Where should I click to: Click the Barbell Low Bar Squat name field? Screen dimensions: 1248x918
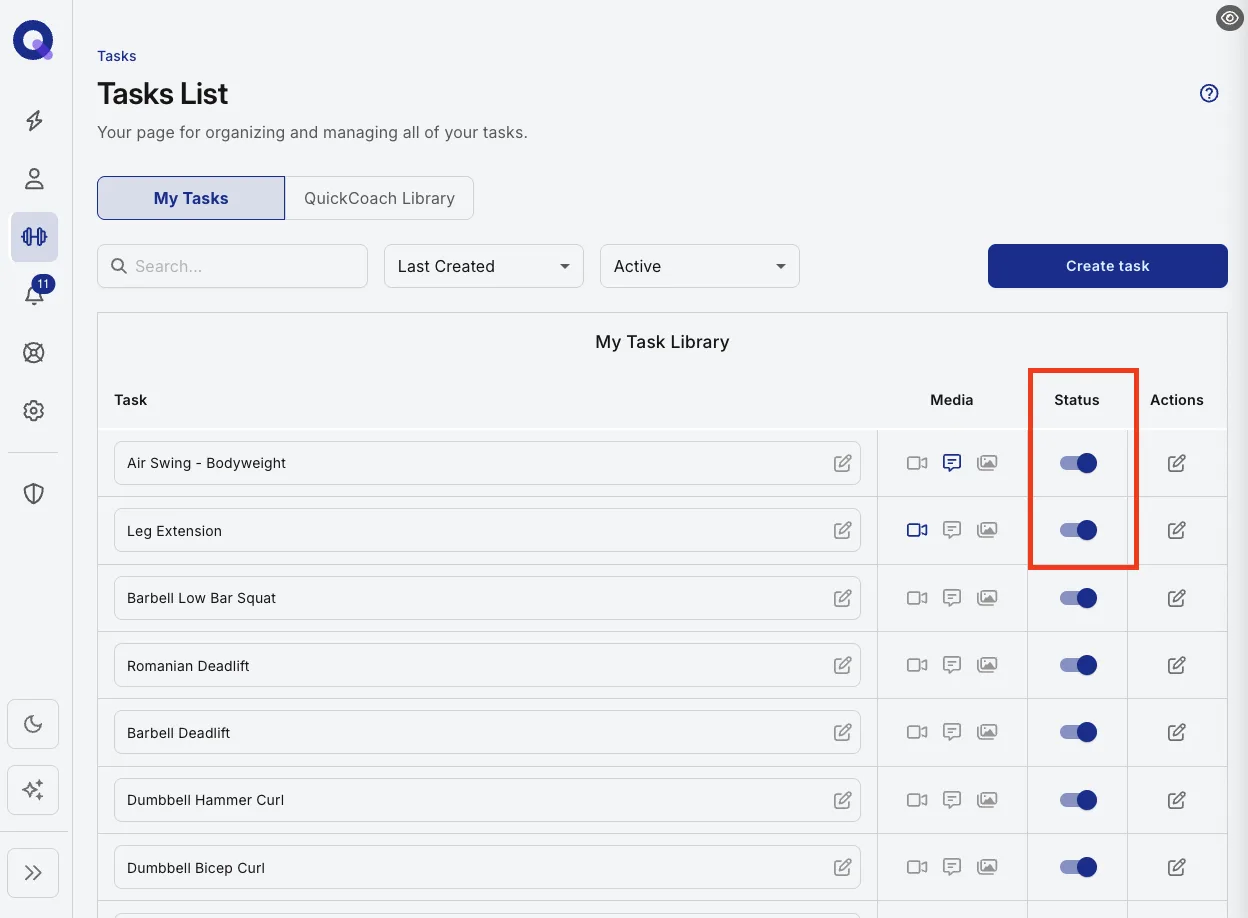point(487,598)
